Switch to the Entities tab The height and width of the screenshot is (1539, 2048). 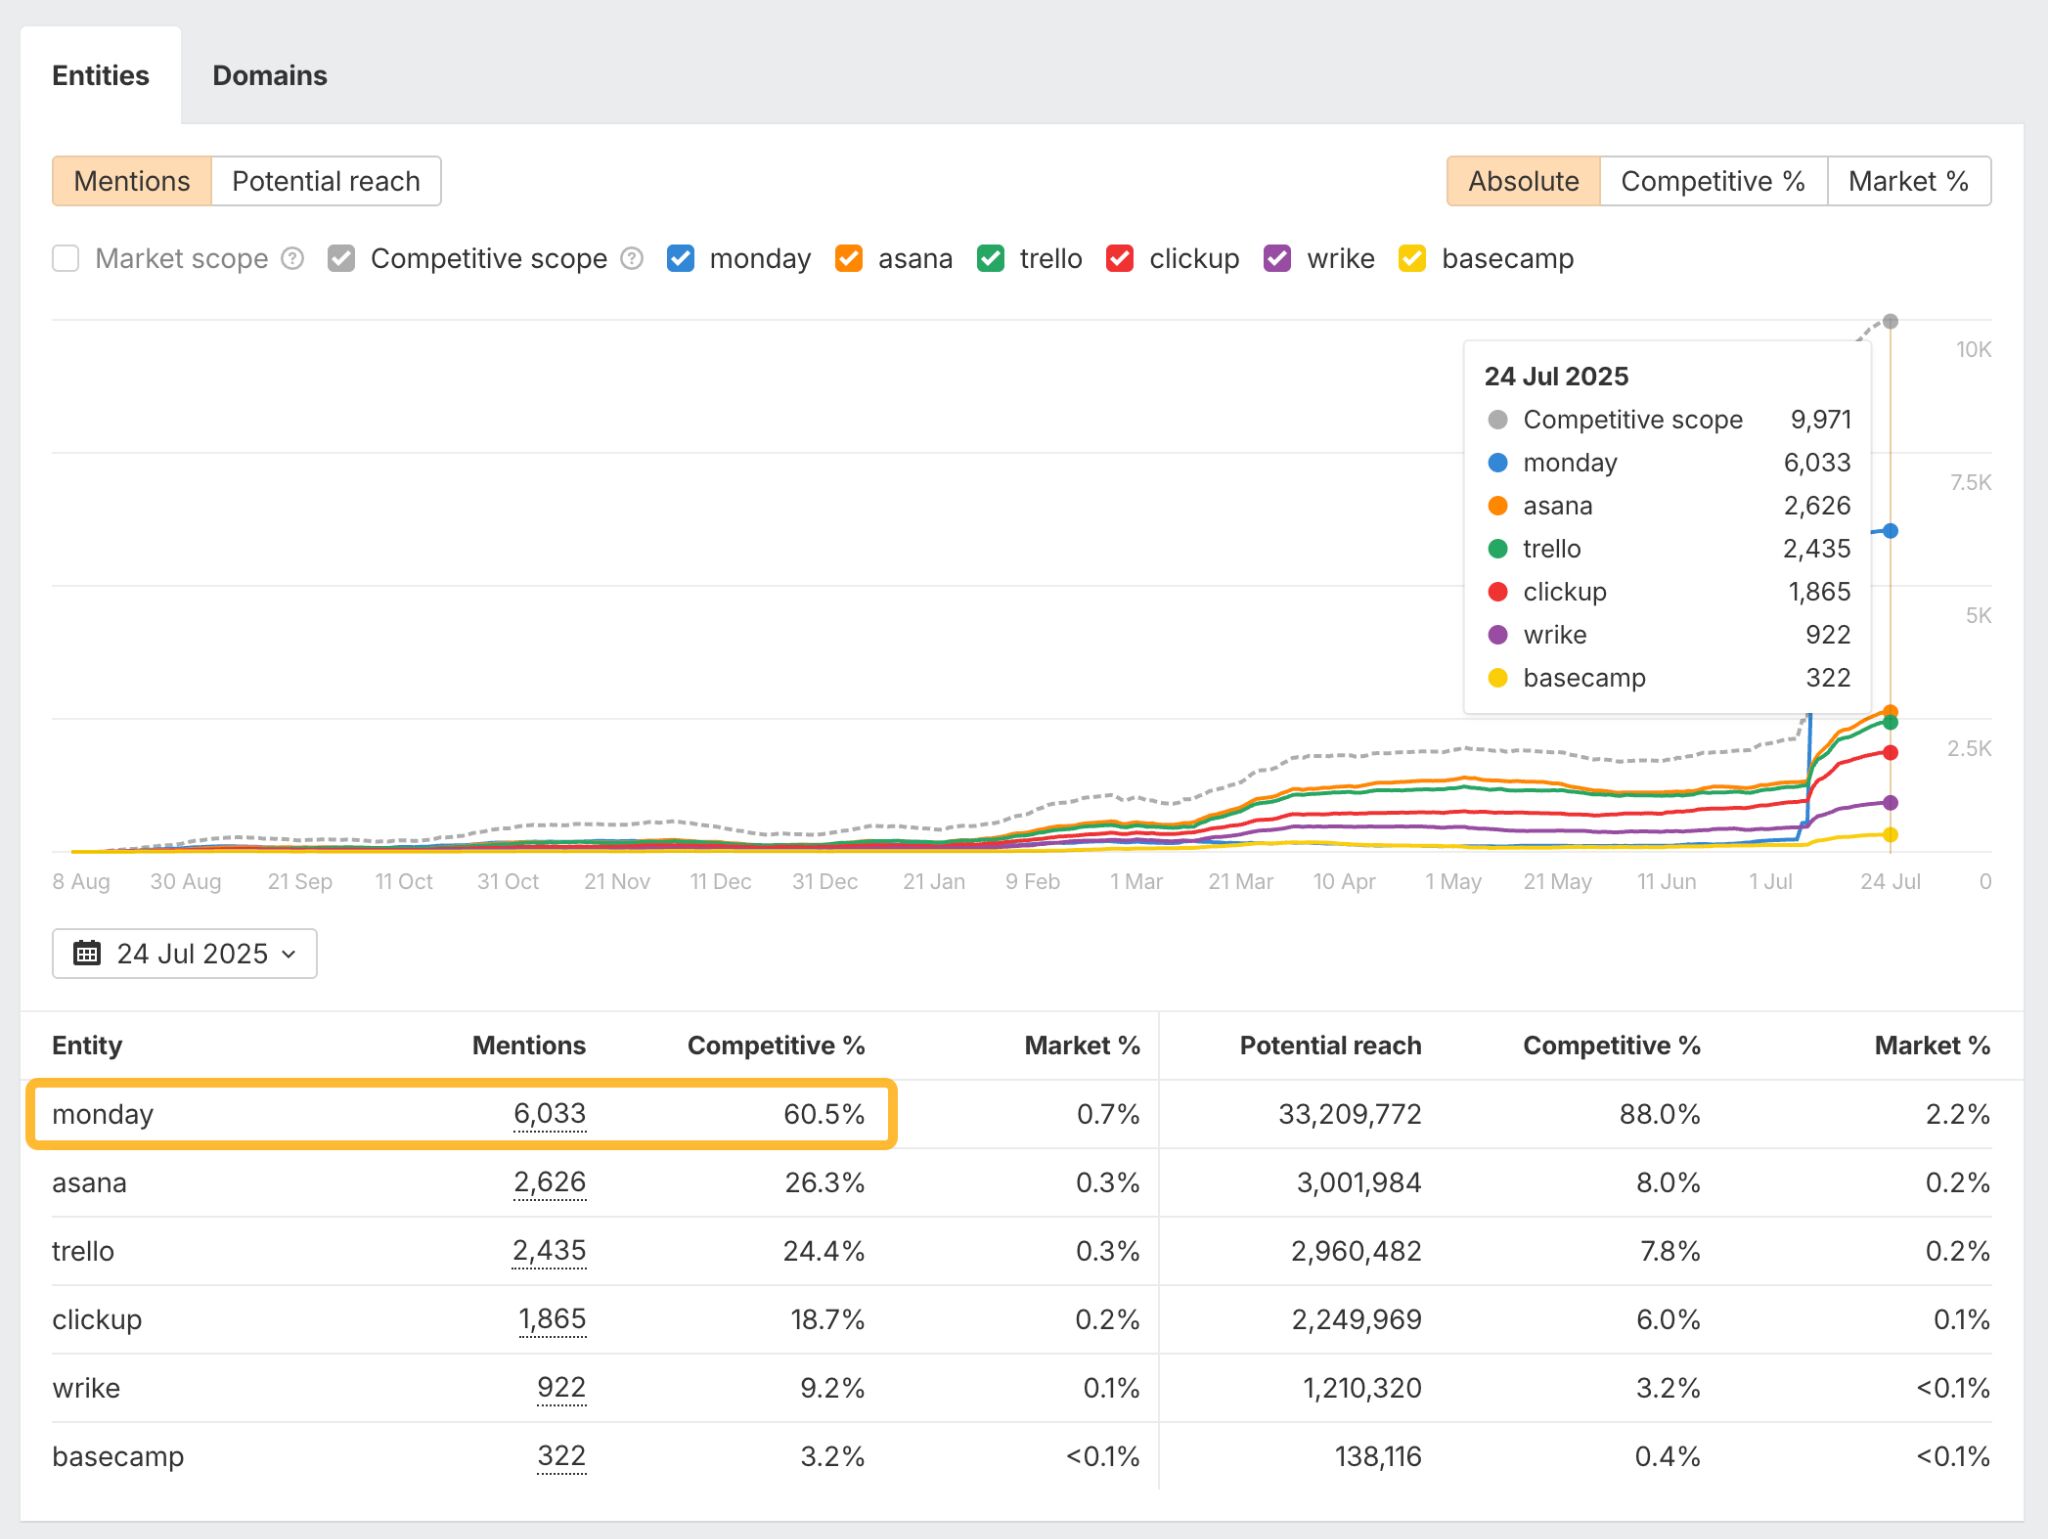(x=101, y=75)
